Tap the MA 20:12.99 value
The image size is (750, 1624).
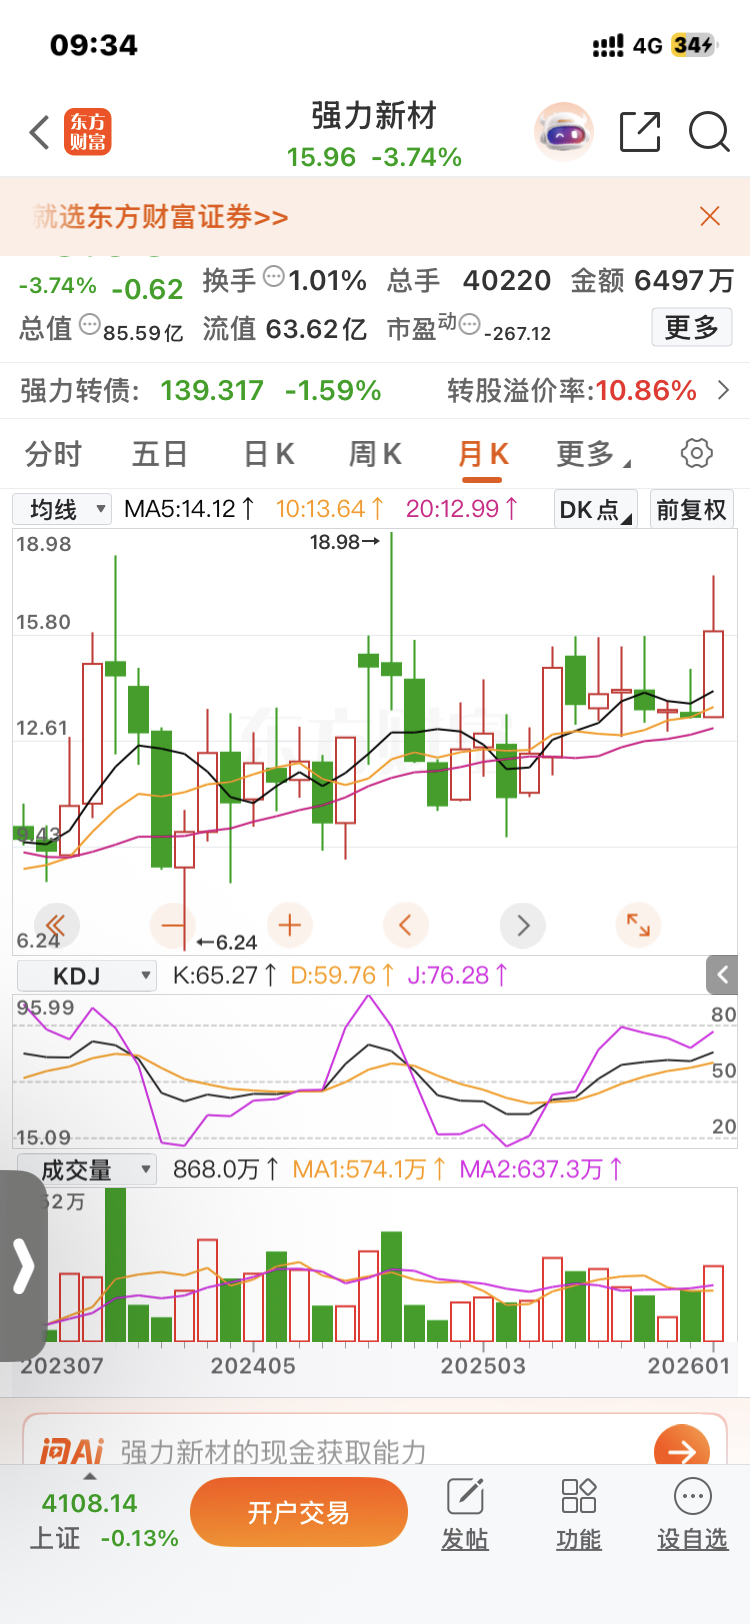[462, 509]
